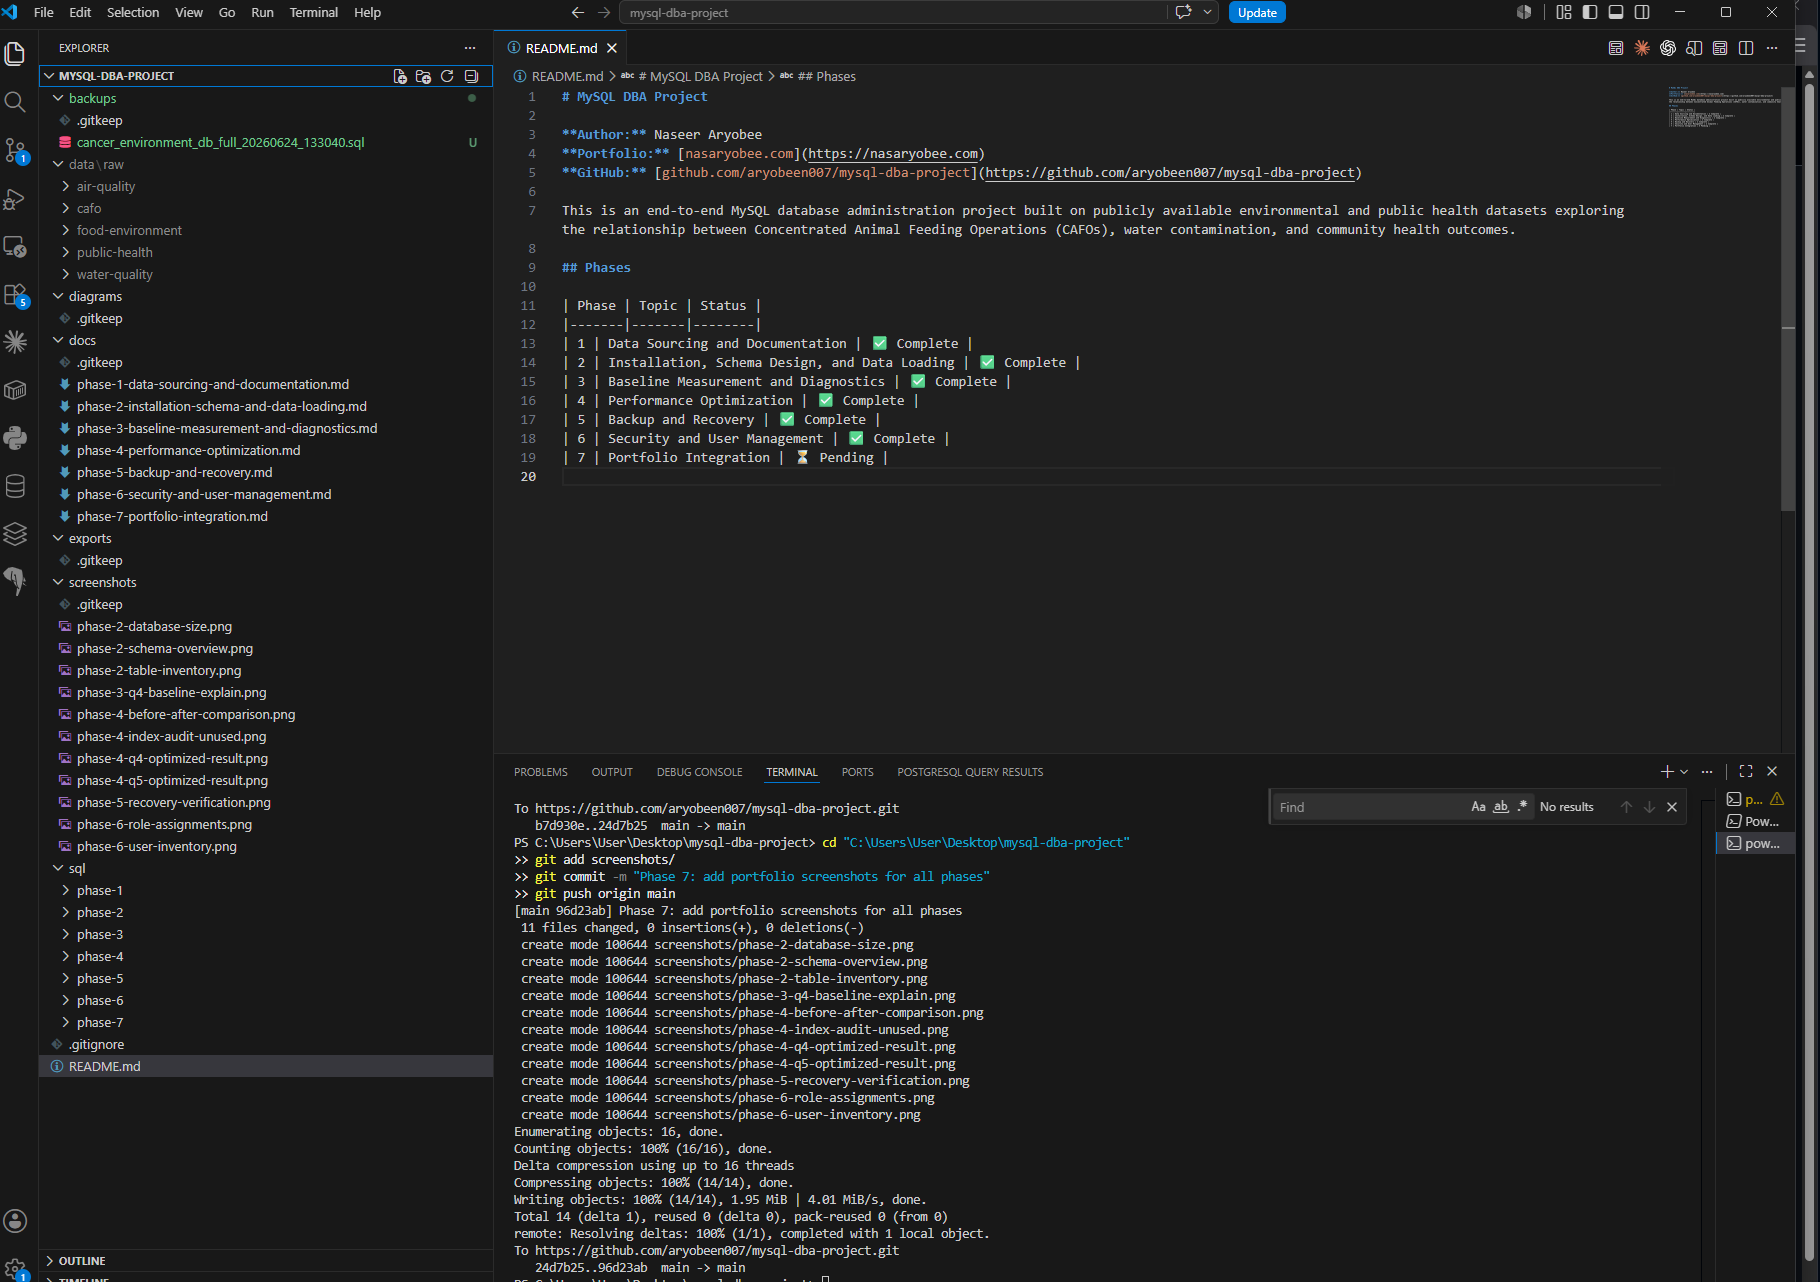The image size is (1820, 1282).
Task: Open the Terminal menu
Action: point(314,12)
